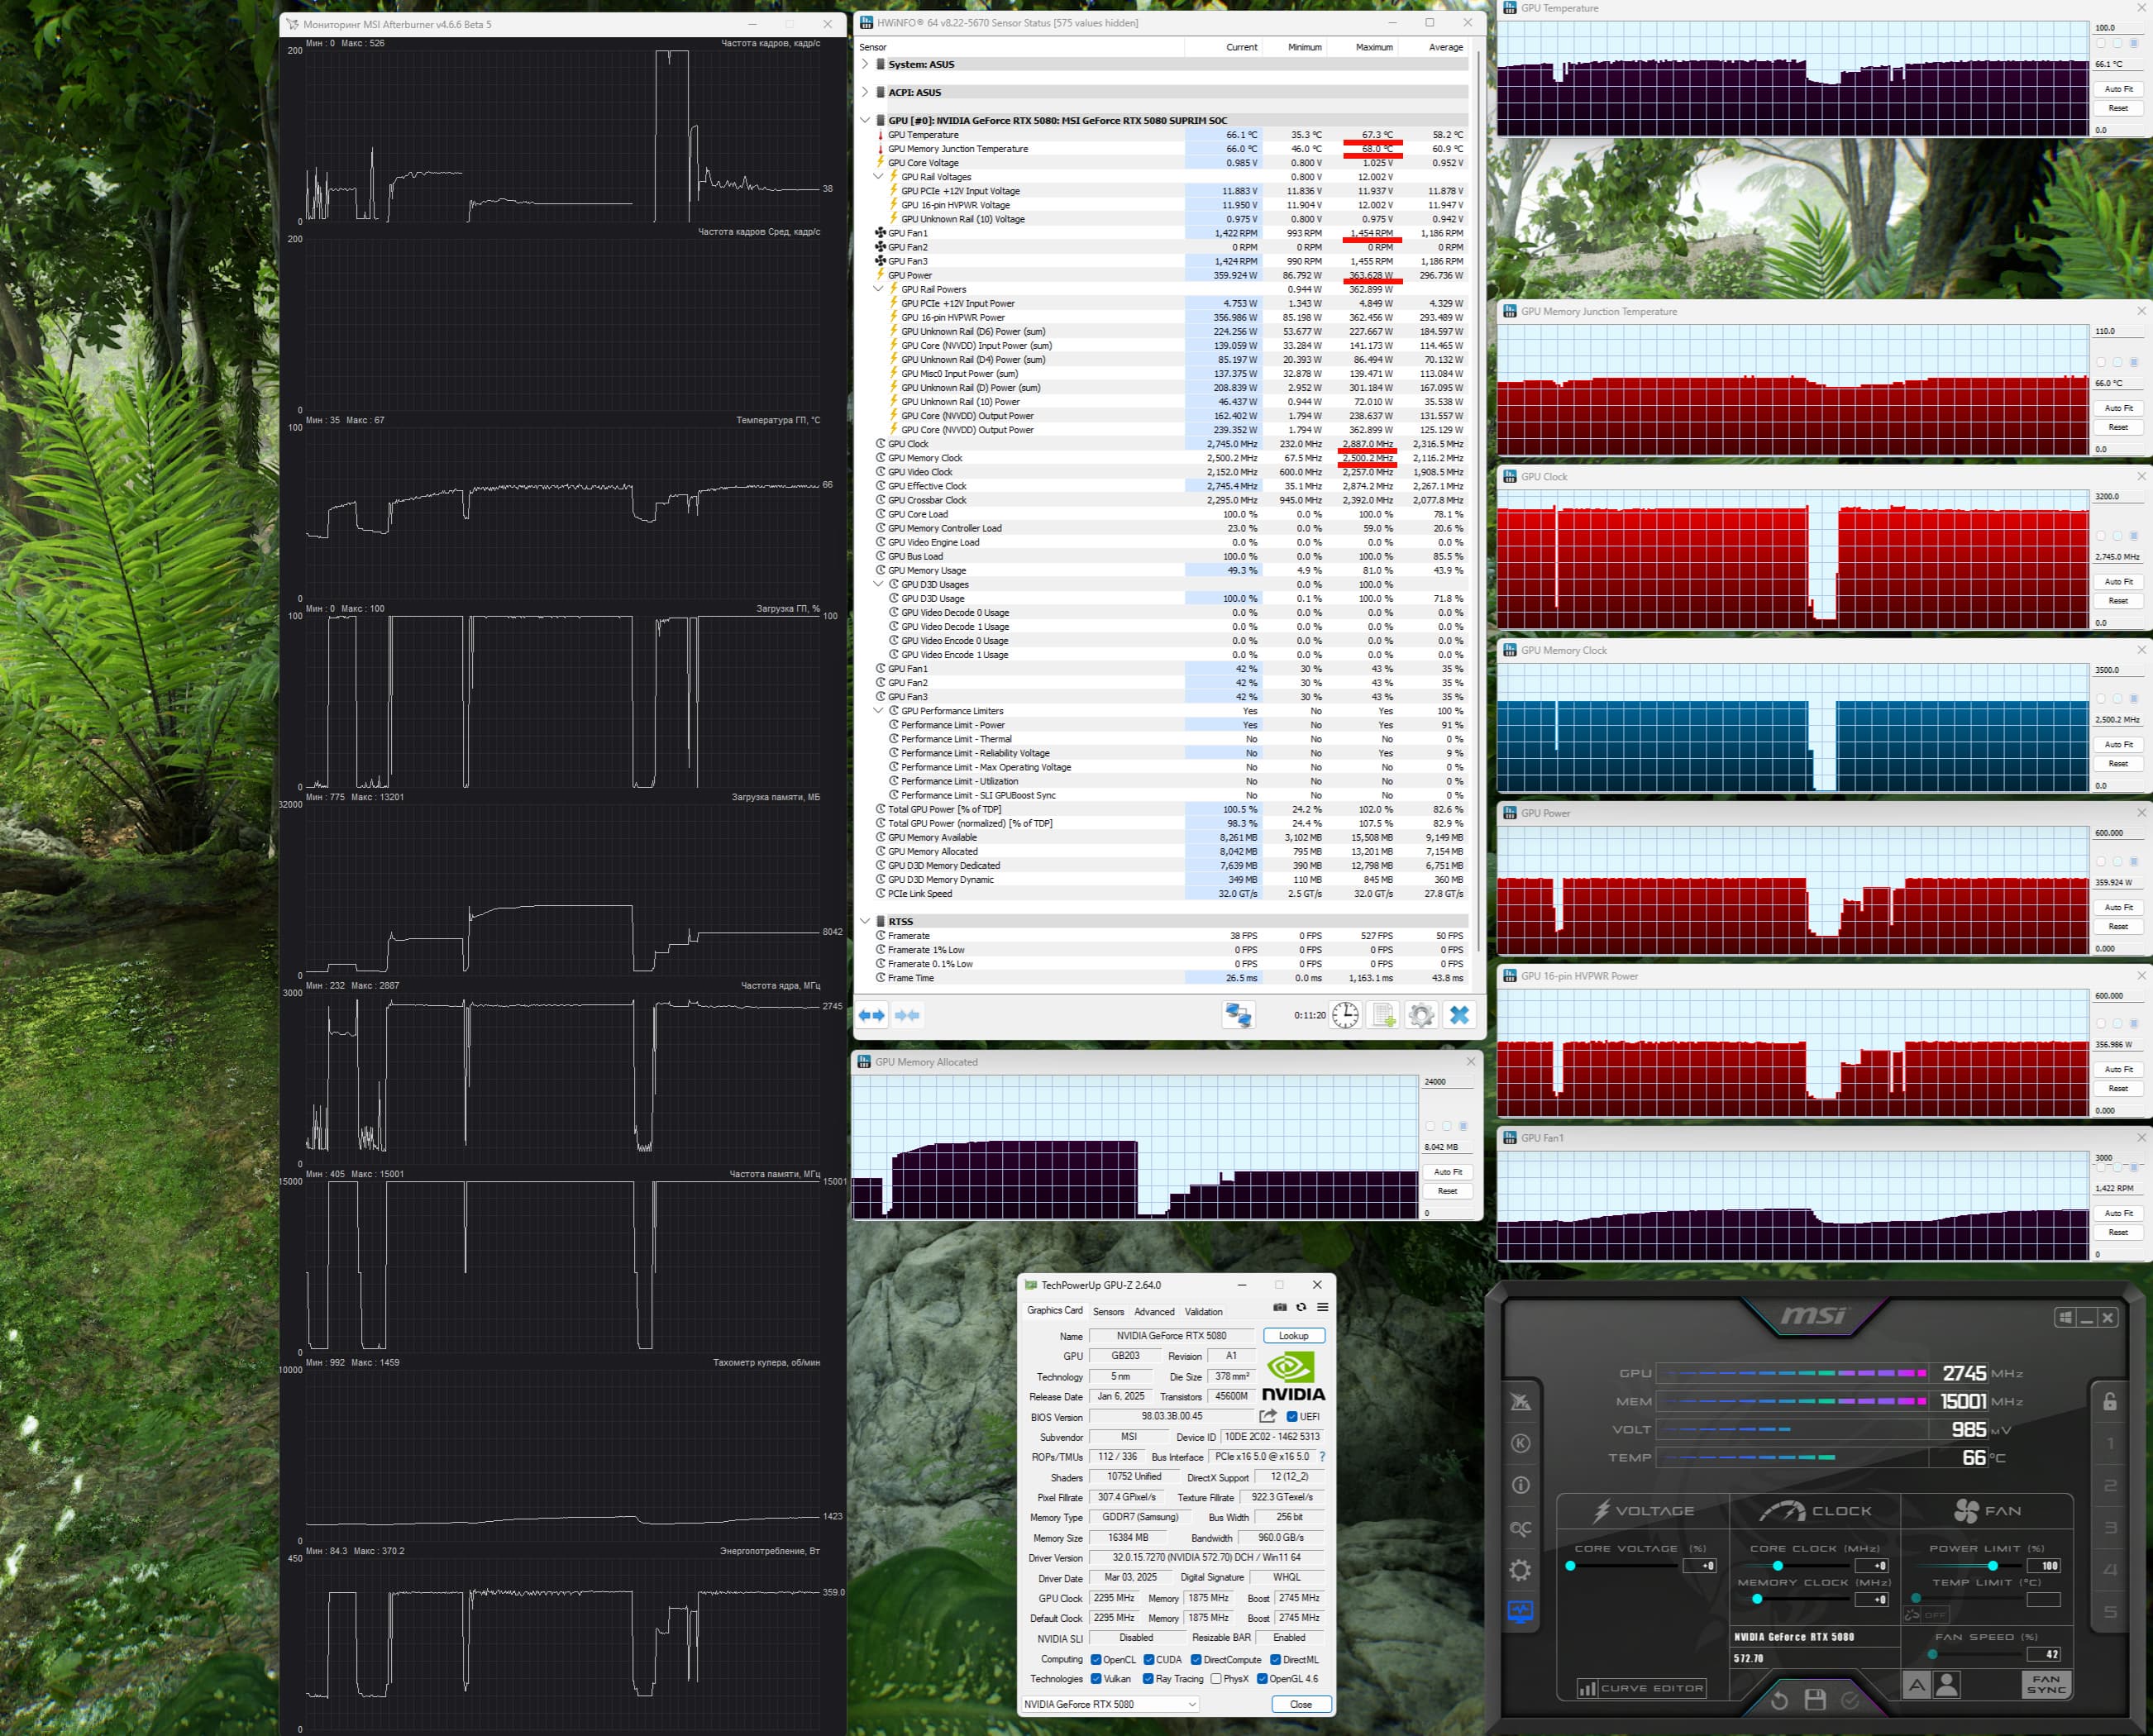
Task: Open the Advanced tab in GPU-Z
Action: point(1154,1311)
